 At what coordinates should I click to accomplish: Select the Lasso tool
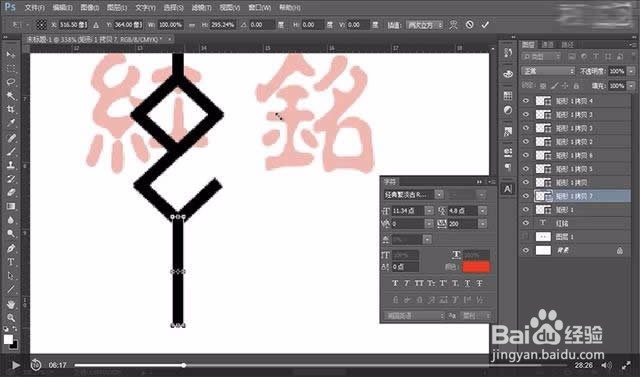coord(11,82)
